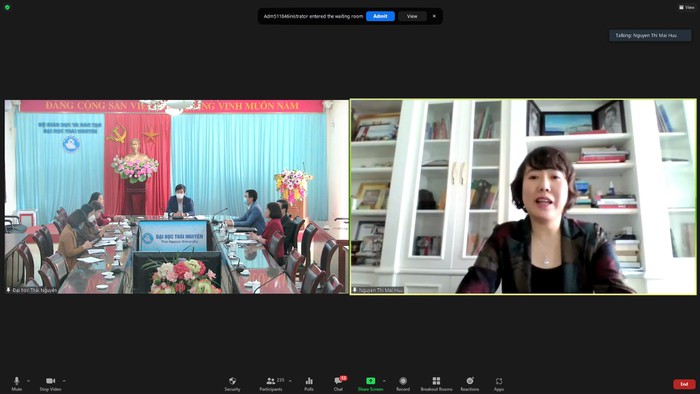Open the Chat panel
700x394 pixels.
point(338,383)
